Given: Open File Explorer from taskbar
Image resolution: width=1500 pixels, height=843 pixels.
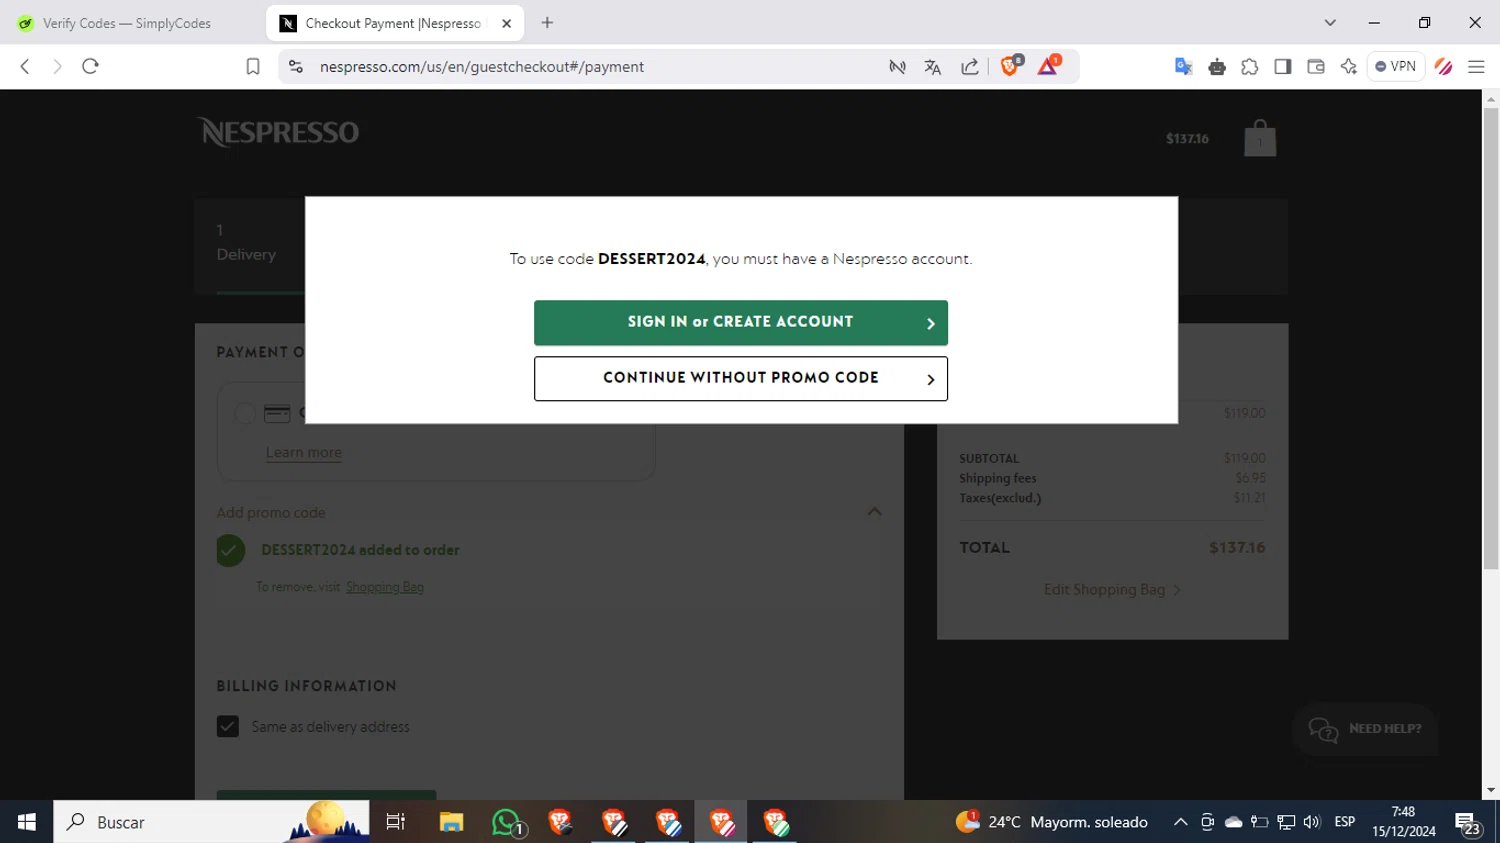Looking at the screenshot, I should [x=451, y=822].
